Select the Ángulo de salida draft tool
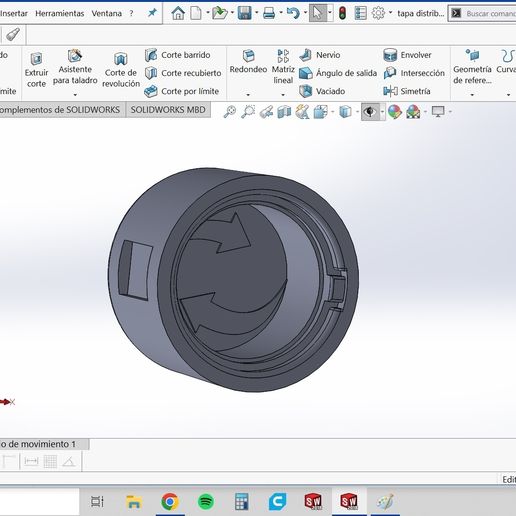Viewport: 516px width, 516px height. coord(338,73)
